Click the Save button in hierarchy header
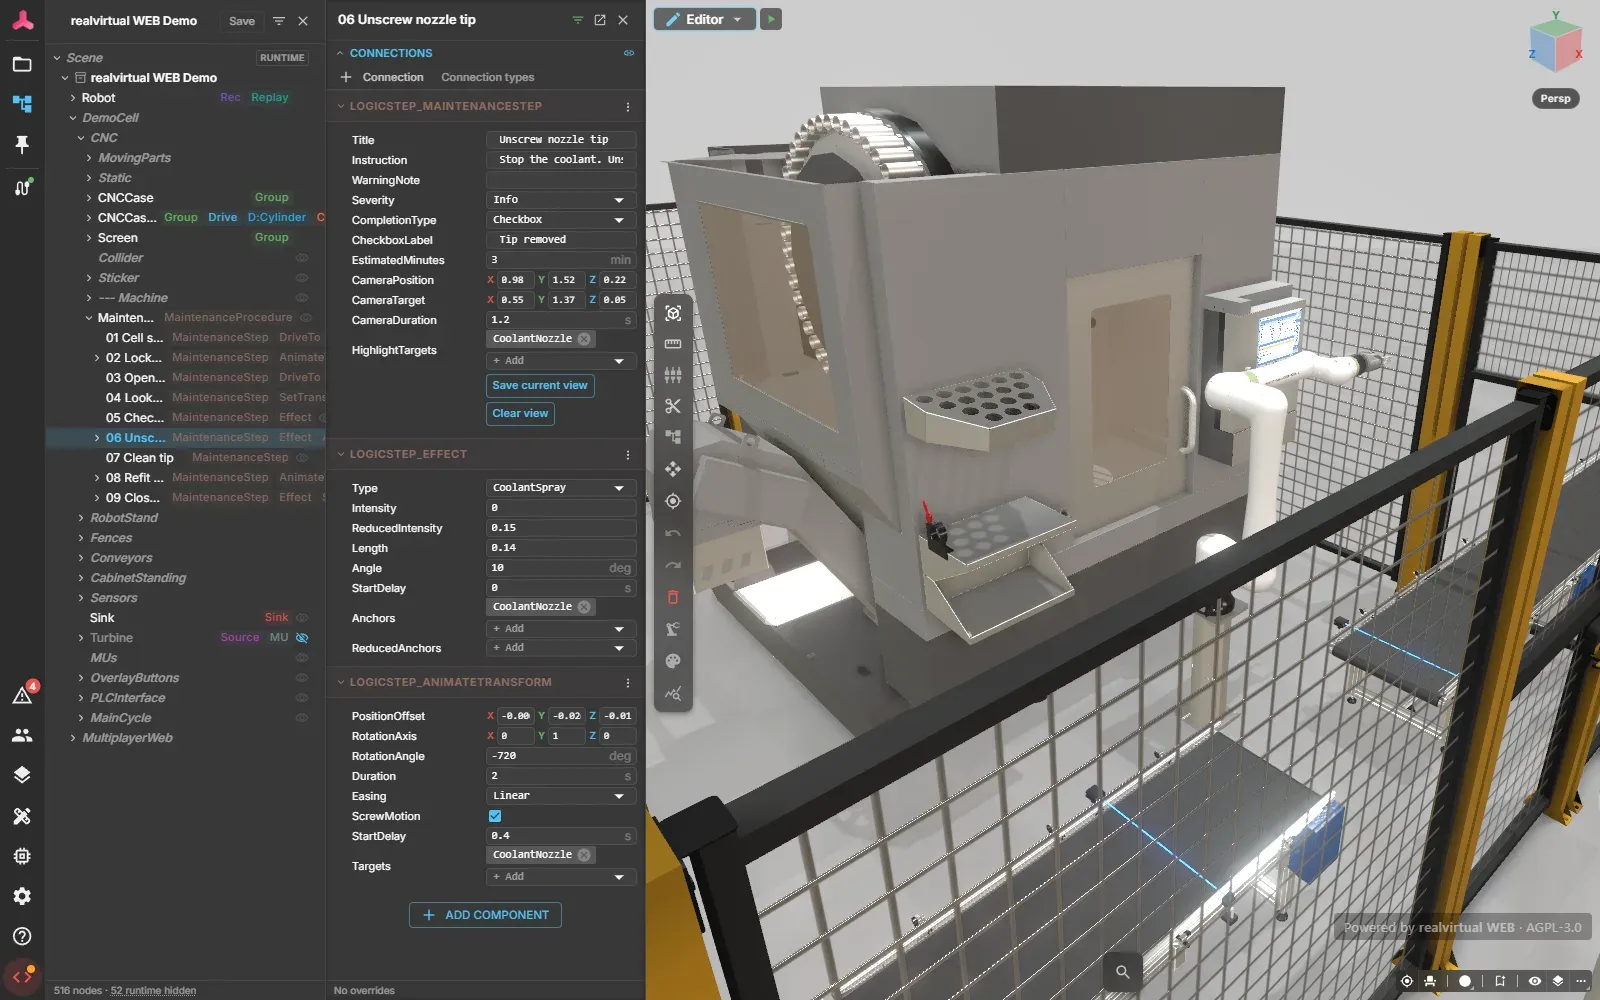This screenshot has width=1600, height=1000. (242, 21)
